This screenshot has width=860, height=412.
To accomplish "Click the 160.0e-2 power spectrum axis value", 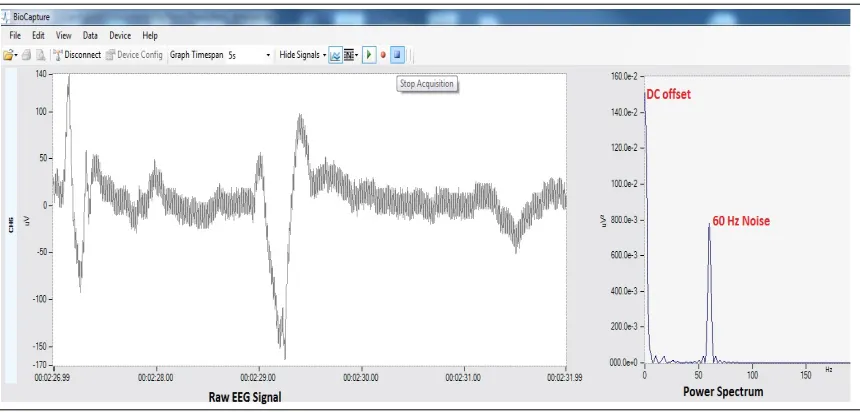I will (x=624, y=76).
